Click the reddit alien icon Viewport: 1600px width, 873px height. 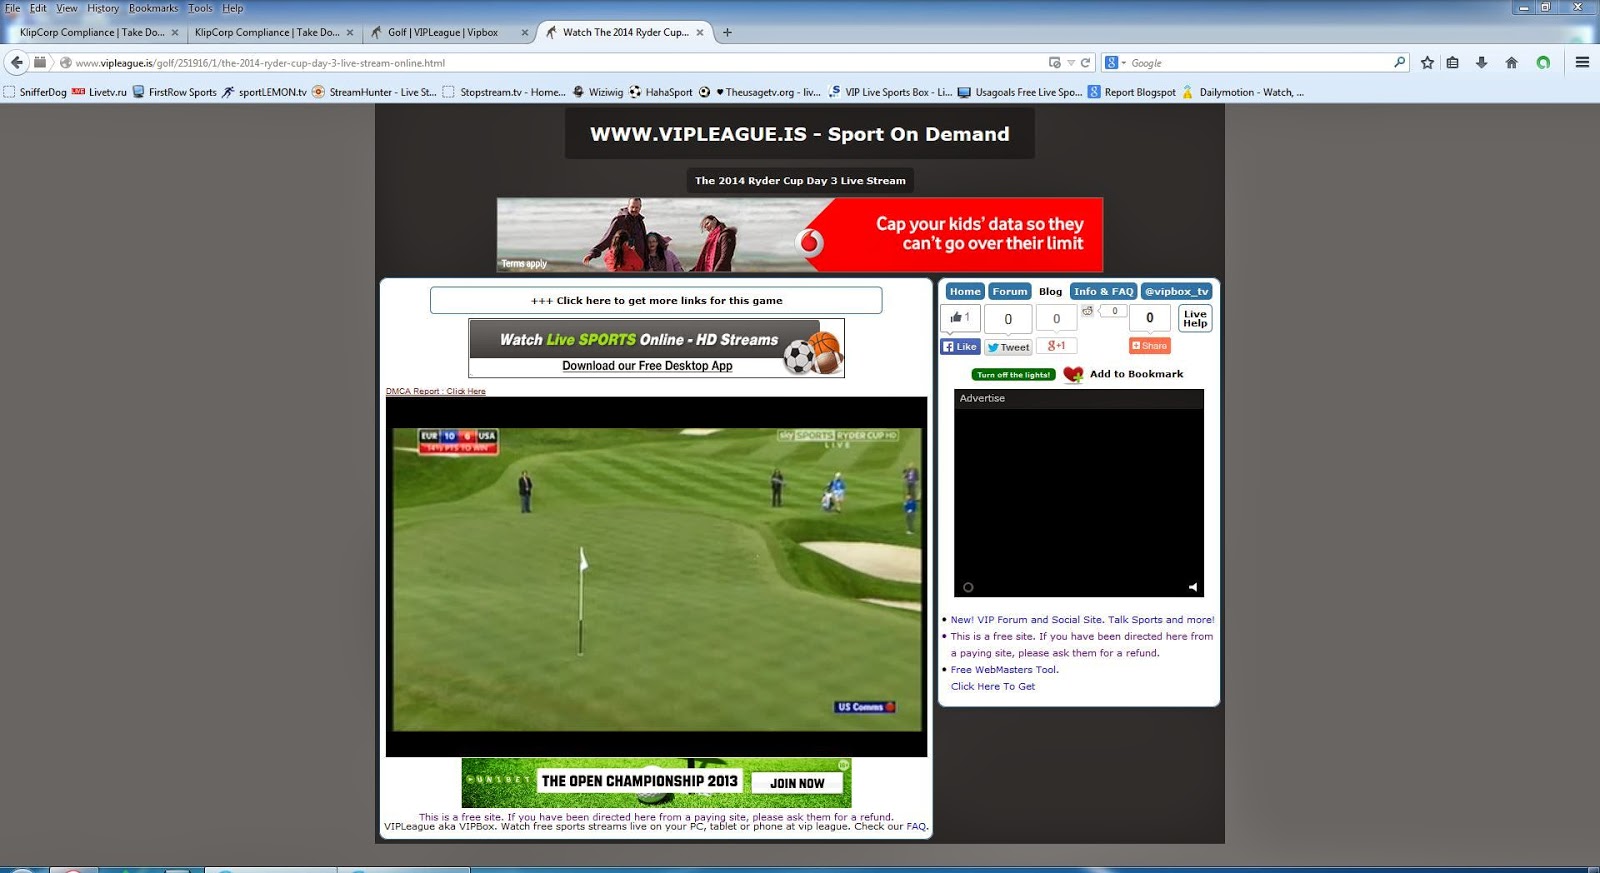(x=1088, y=311)
